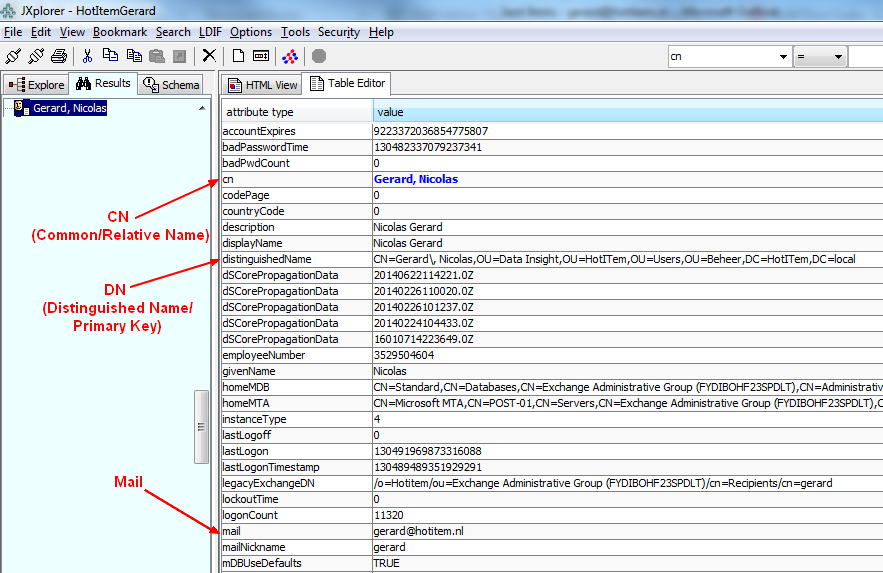
Task: Open the LDIF menu
Action: coord(209,32)
